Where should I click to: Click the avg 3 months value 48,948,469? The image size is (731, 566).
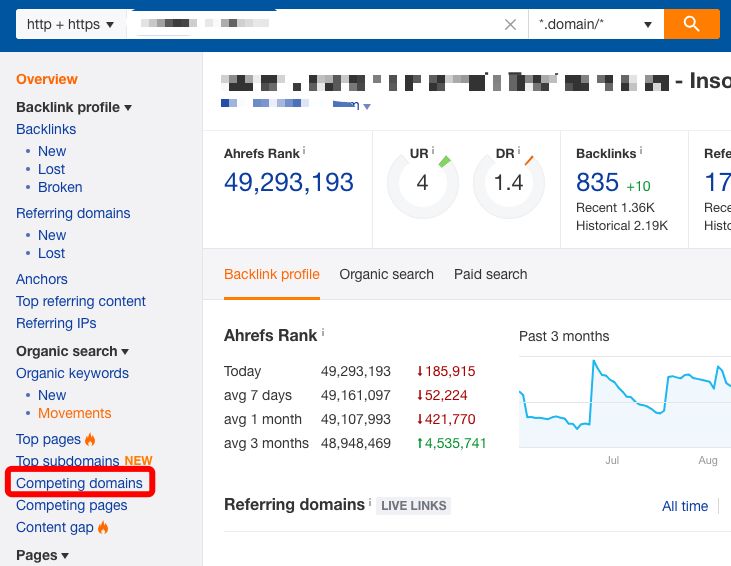point(356,443)
